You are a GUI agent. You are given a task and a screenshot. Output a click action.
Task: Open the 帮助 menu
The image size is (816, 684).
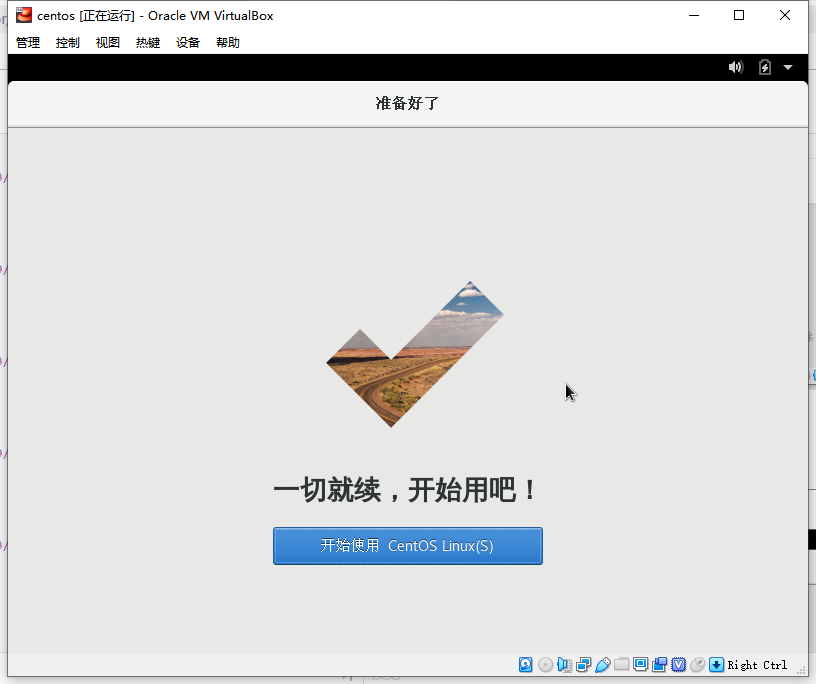228,43
